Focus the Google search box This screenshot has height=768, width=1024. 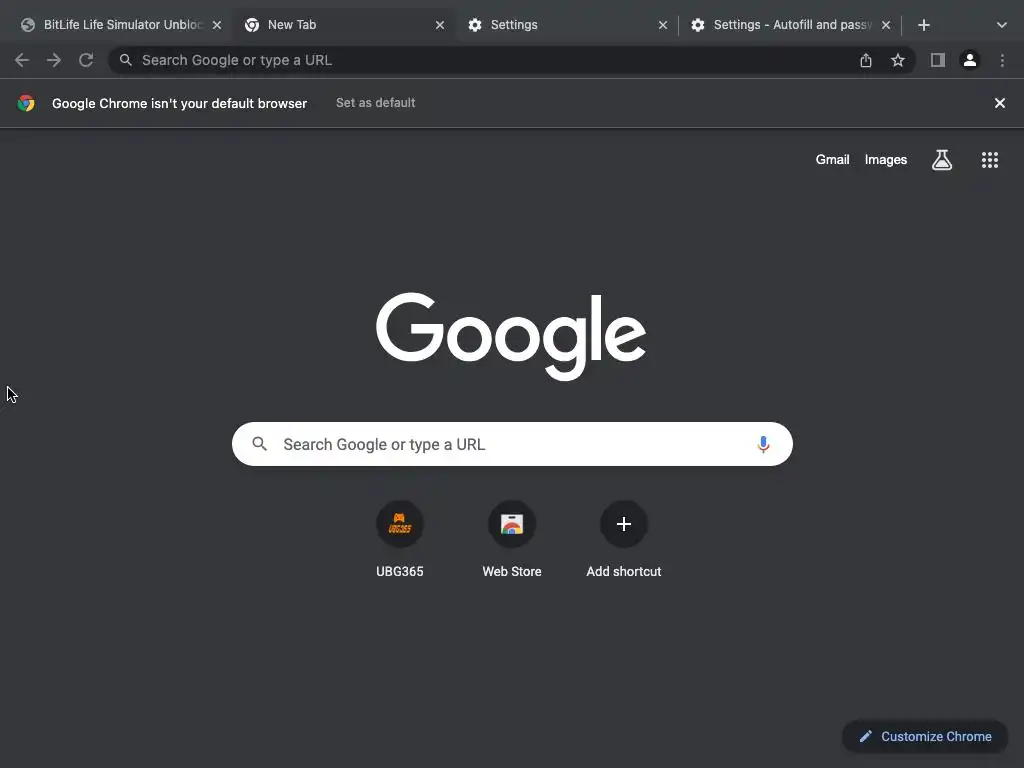(512, 444)
